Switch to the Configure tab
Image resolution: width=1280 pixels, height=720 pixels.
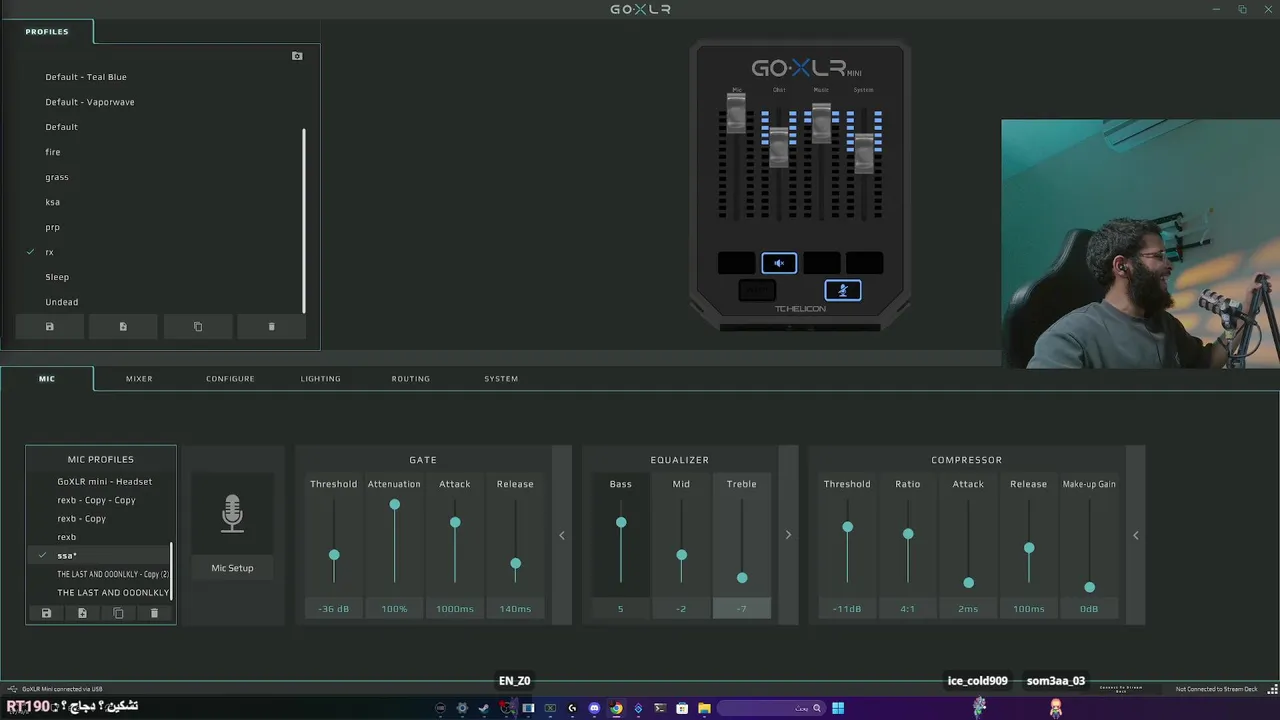tap(230, 379)
